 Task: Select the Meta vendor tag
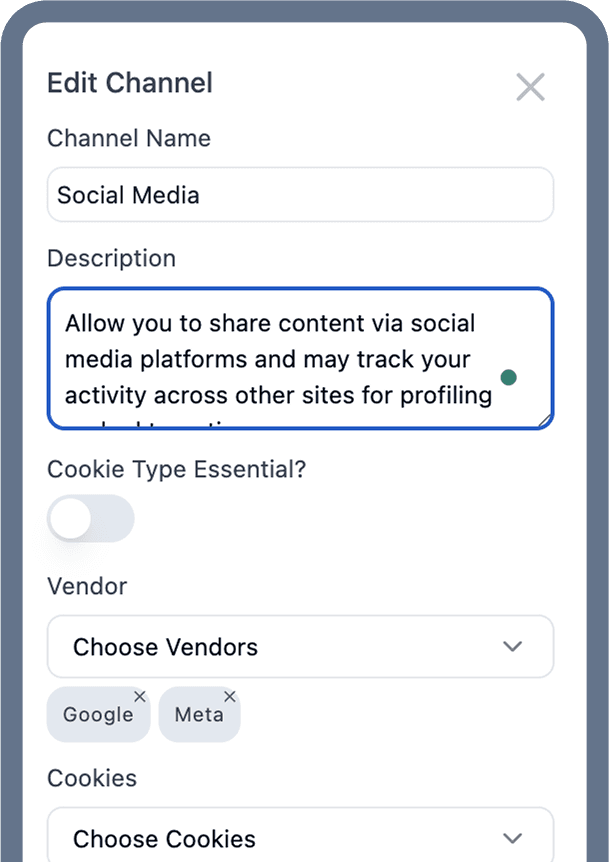199,715
